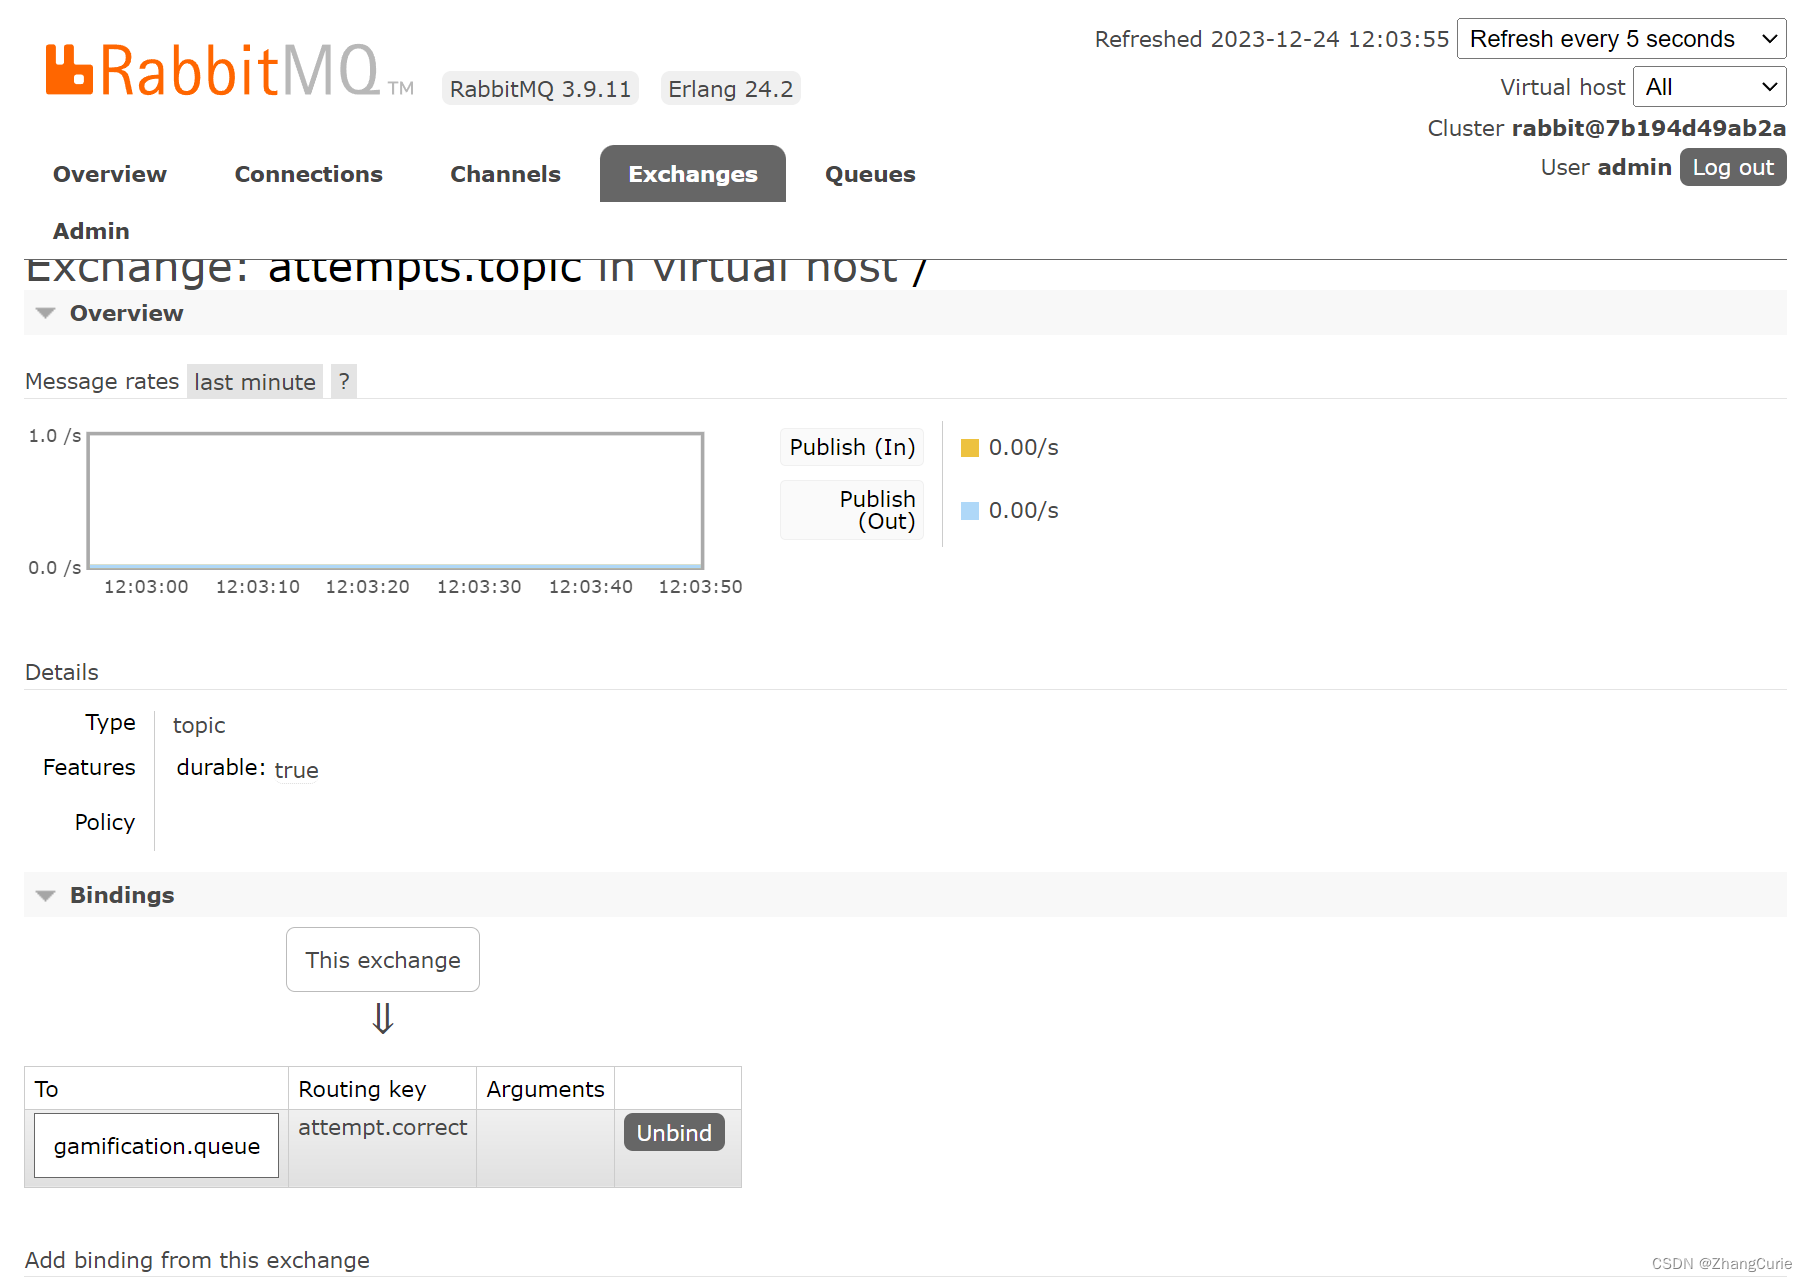The width and height of the screenshot is (1807, 1282).
Task: Select the Exchanges tab
Action: (693, 174)
